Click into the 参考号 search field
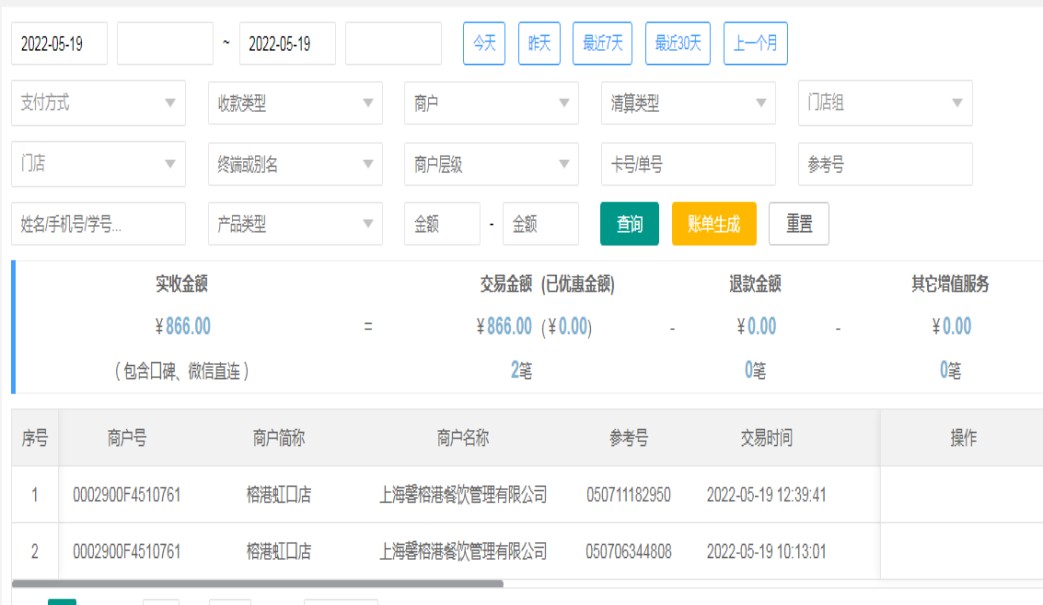Image resolution: width=1043 pixels, height=605 pixels. pos(885,164)
